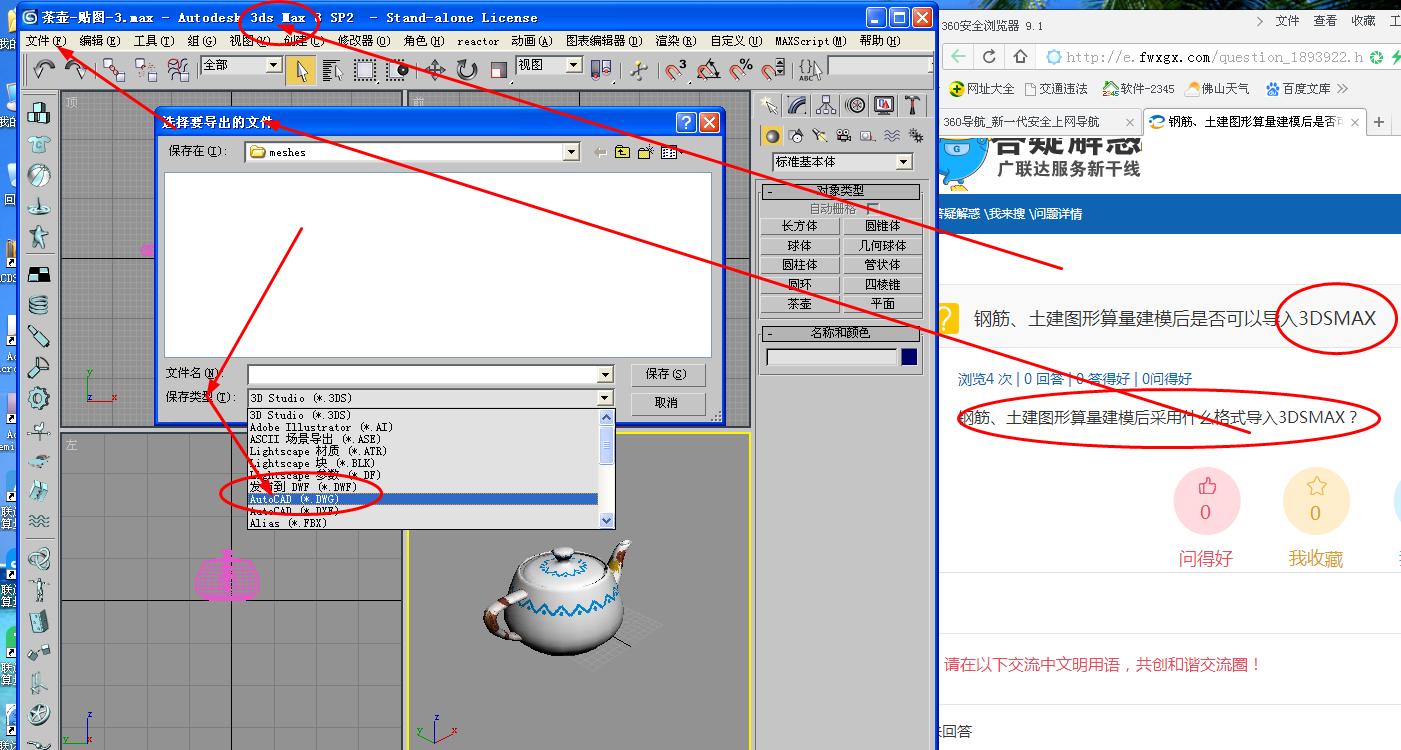Click the Select and Manipulate icon

coord(639,68)
